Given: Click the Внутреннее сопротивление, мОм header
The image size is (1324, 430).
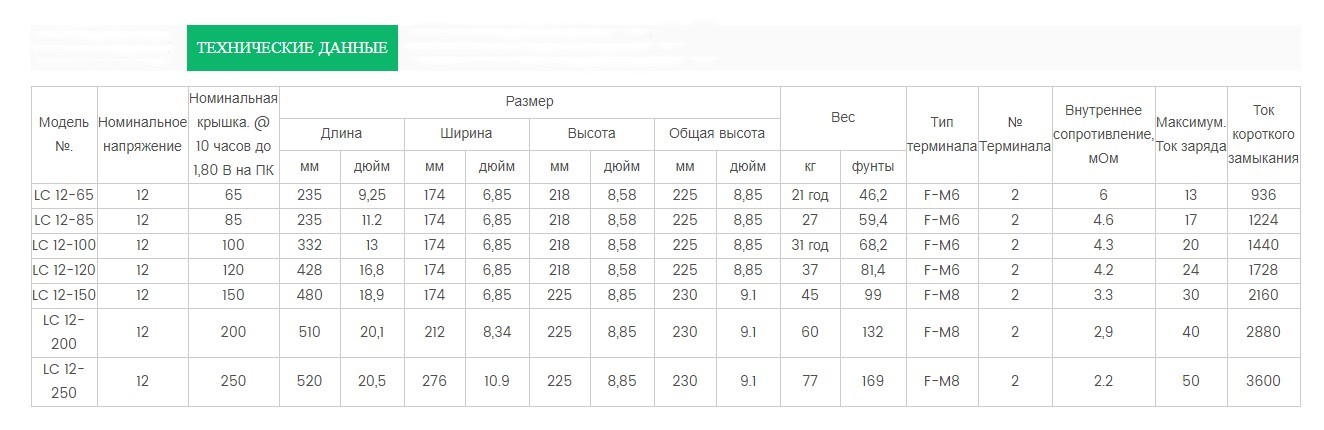Looking at the screenshot, I should [1102, 134].
